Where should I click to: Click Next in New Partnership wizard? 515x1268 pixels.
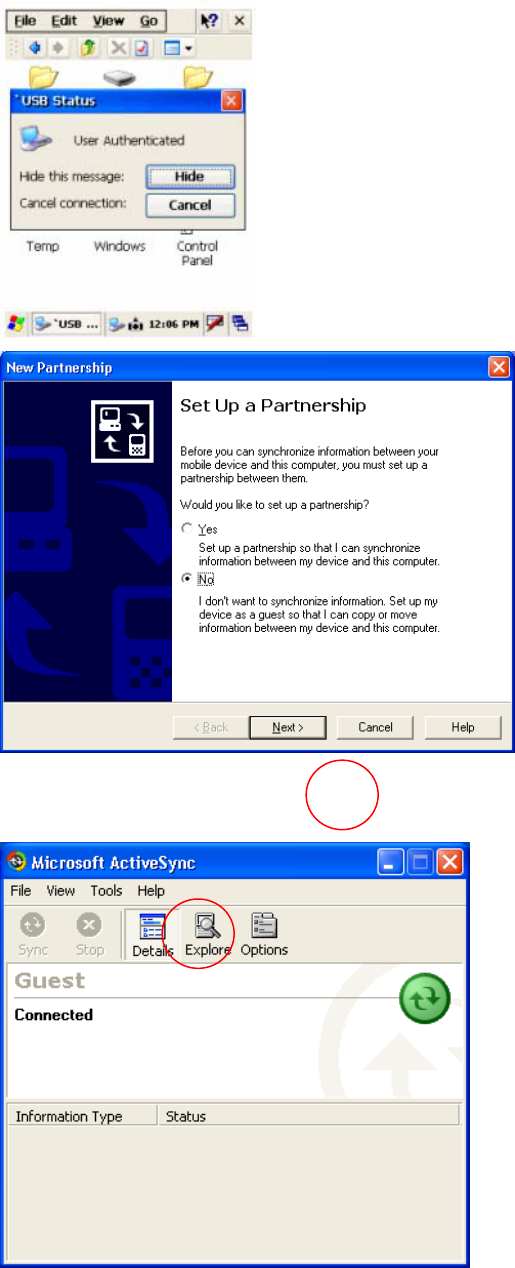(x=287, y=727)
